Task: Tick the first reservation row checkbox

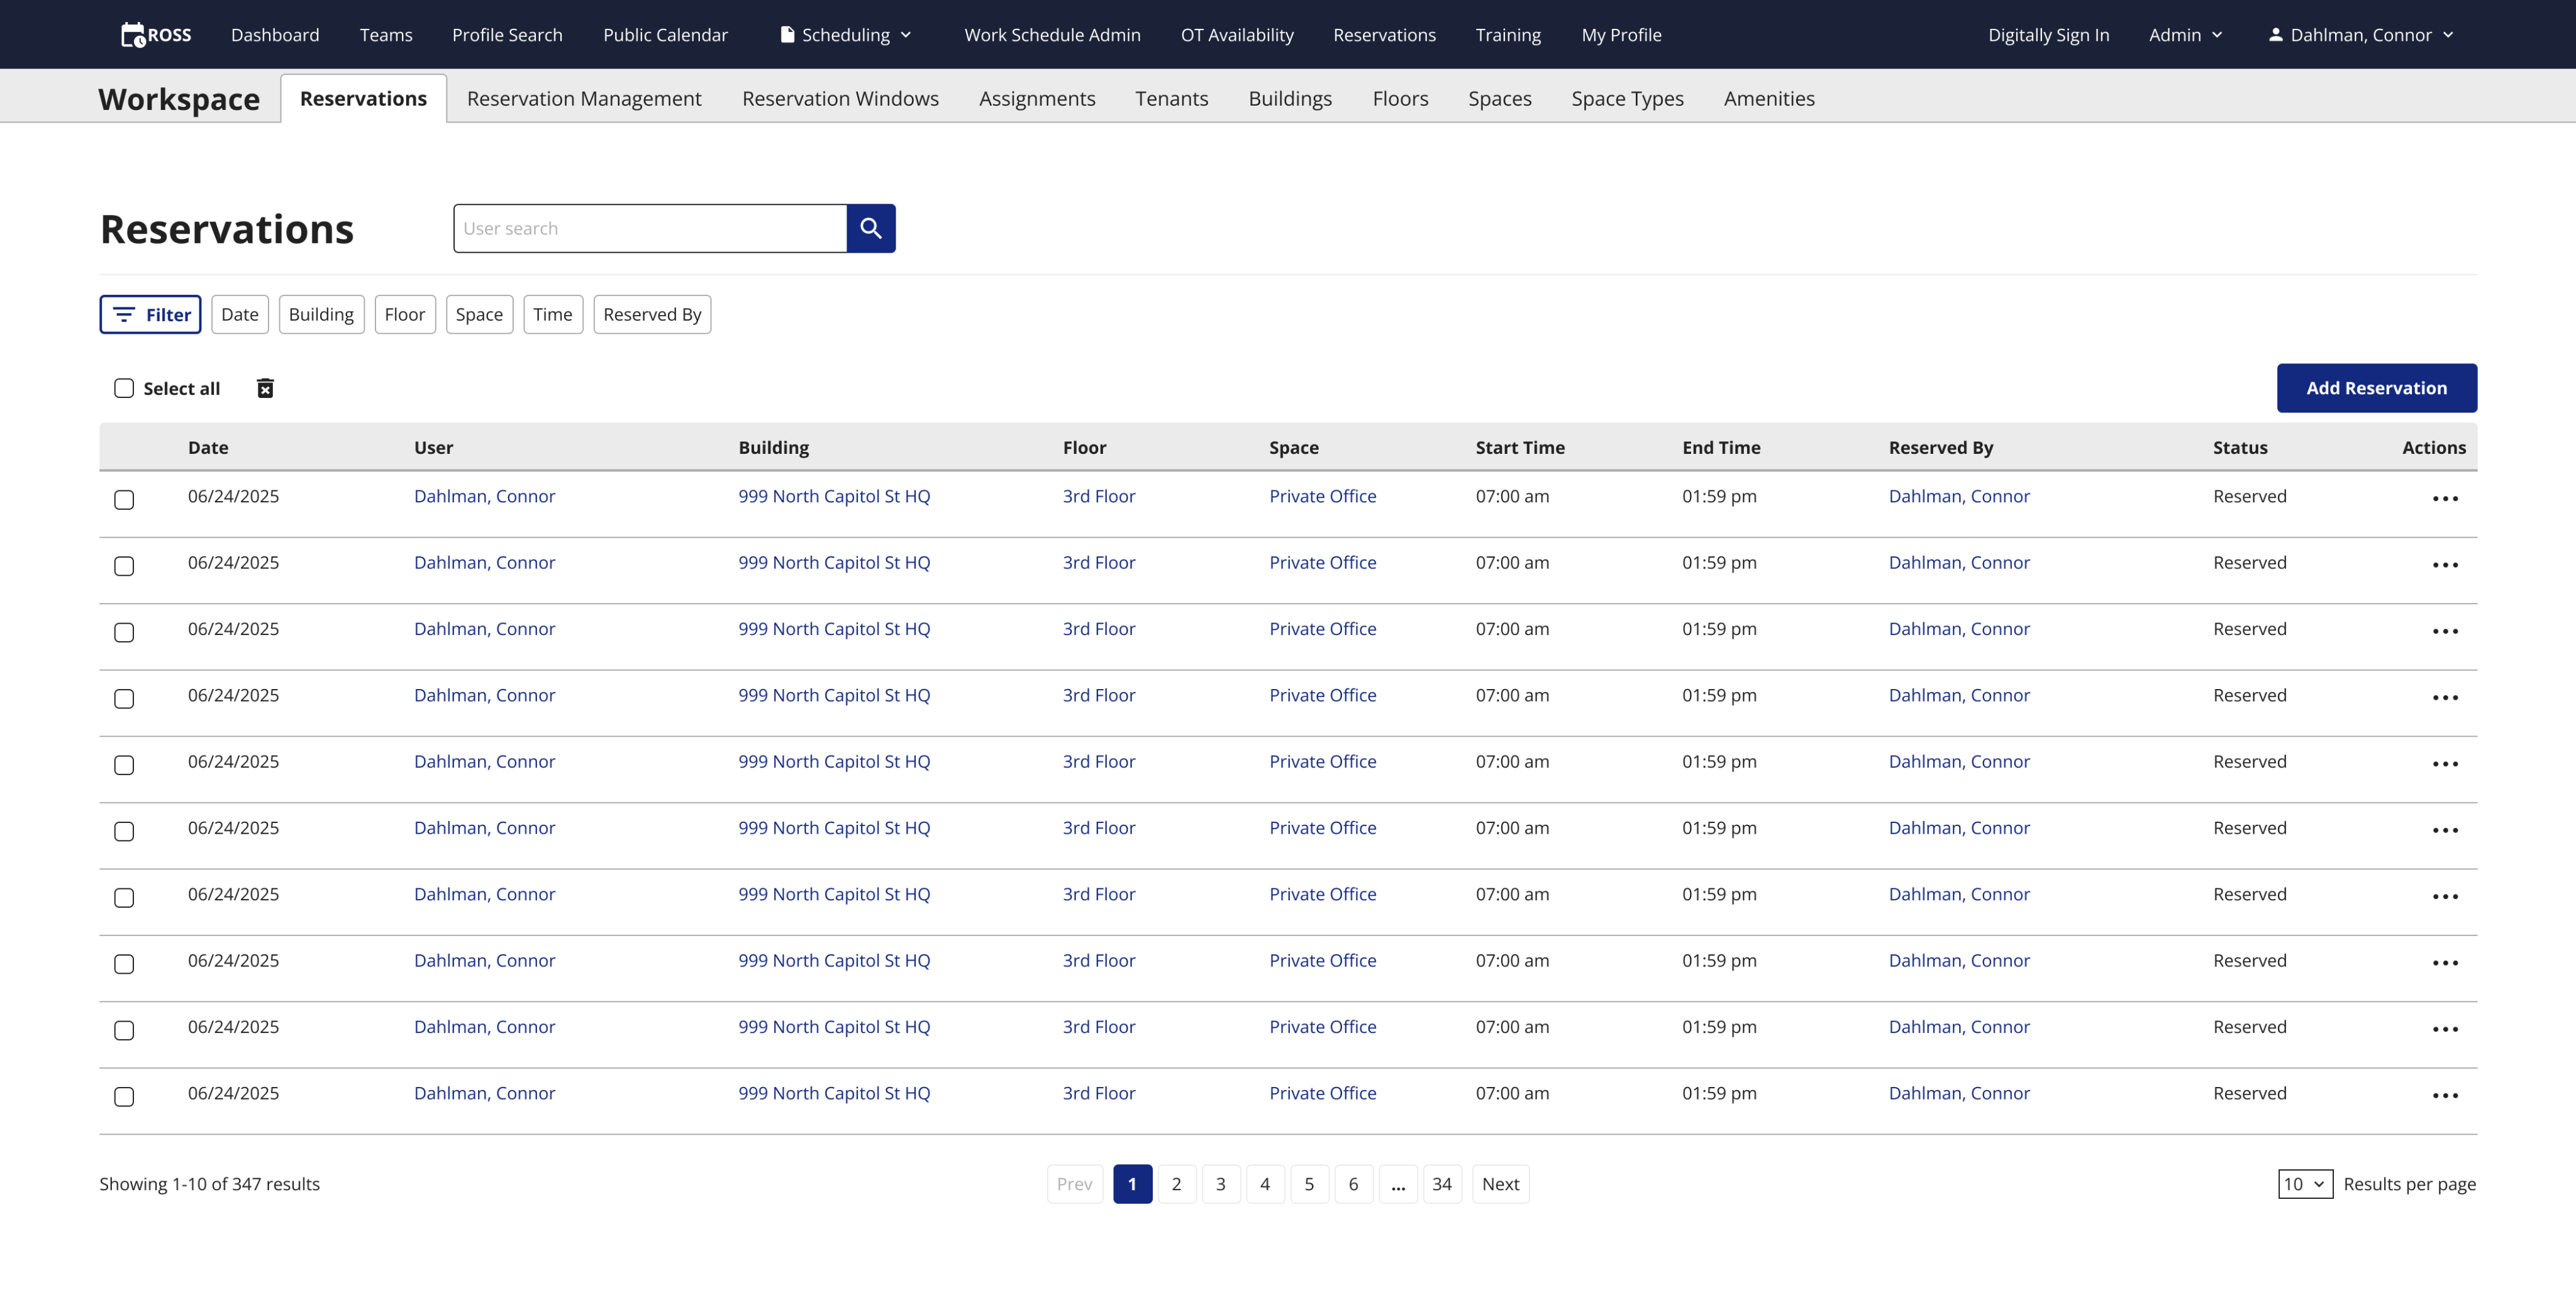Action: point(124,499)
